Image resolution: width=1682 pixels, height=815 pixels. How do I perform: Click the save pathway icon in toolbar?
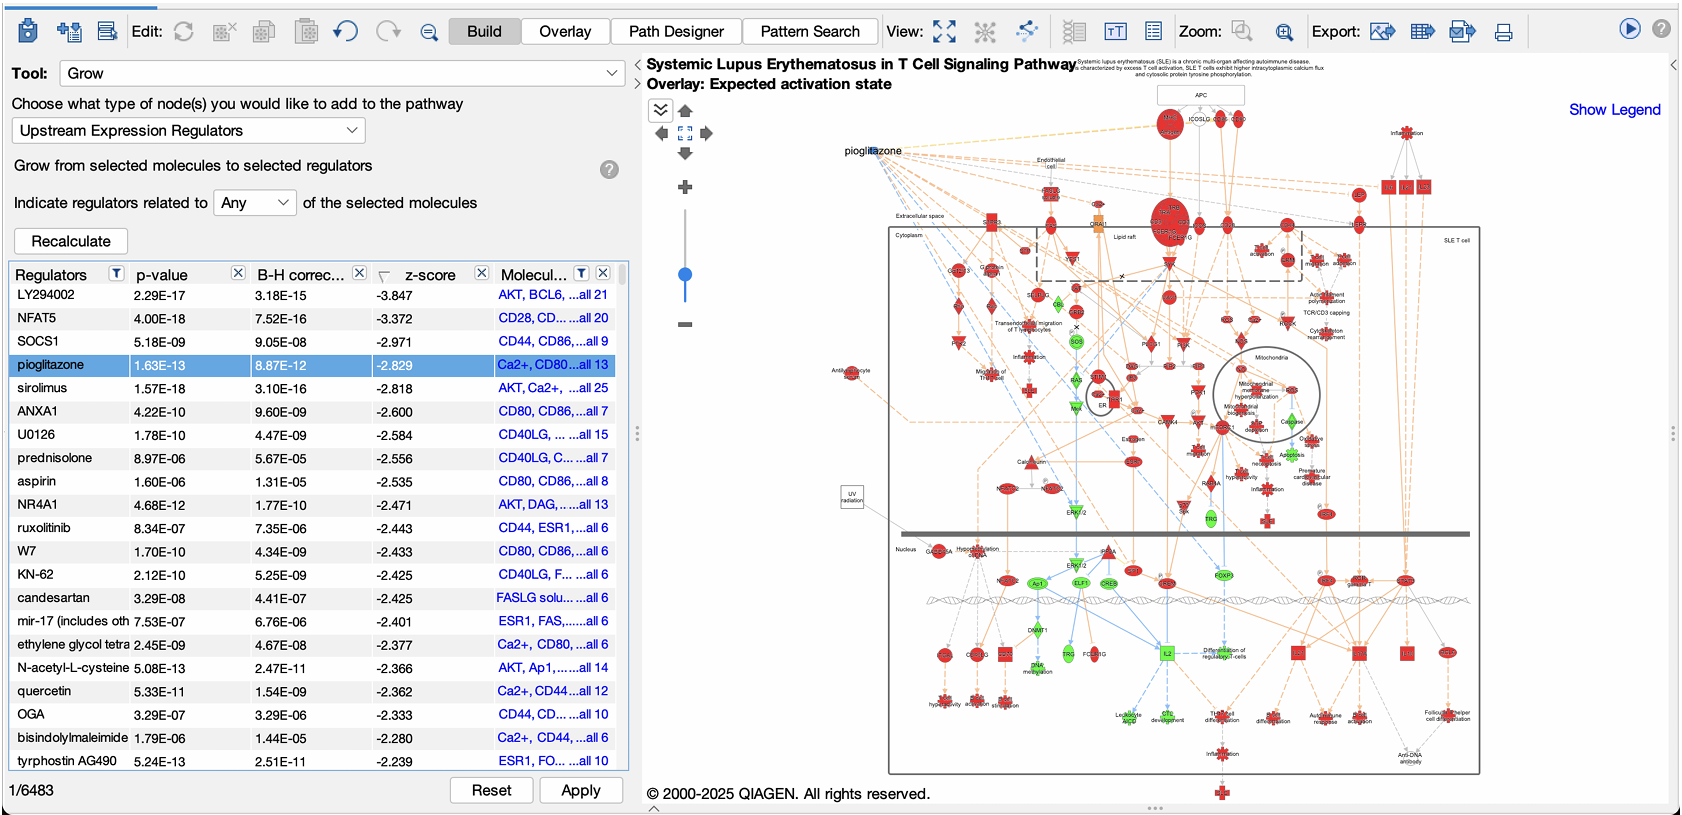(x=28, y=31)
